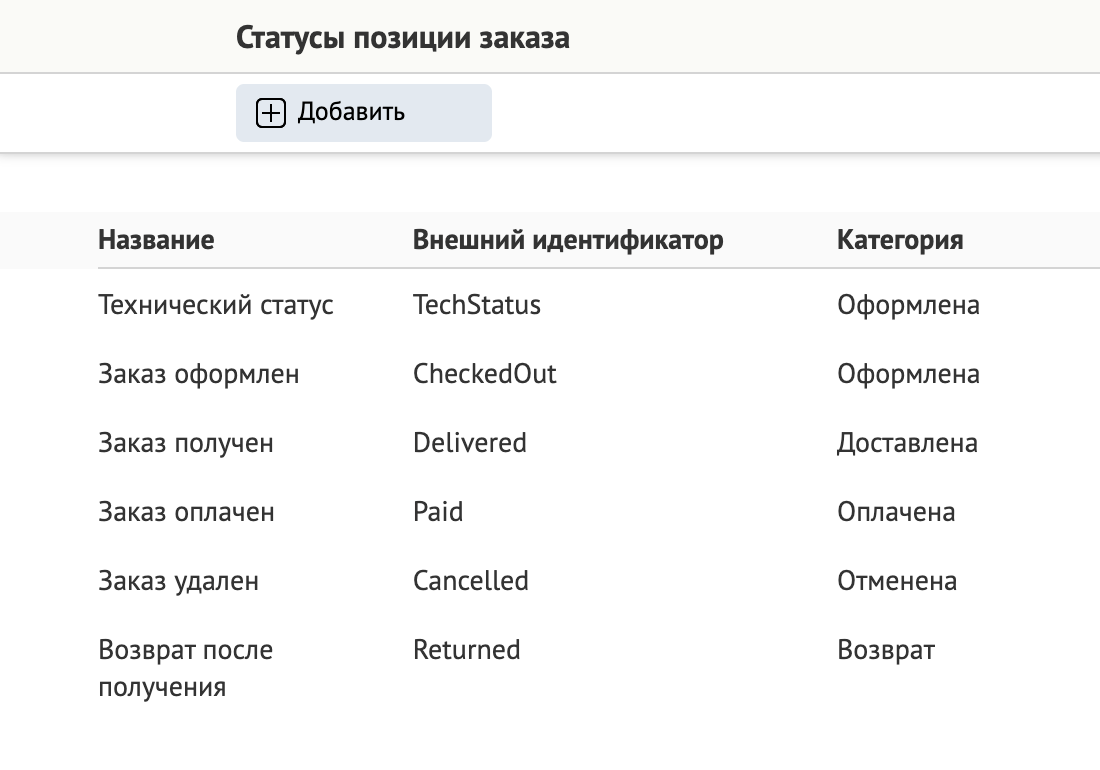Click the Paid identifier value
The height and width of the screenshot is (770, 1100).
[x=438, y=512]
